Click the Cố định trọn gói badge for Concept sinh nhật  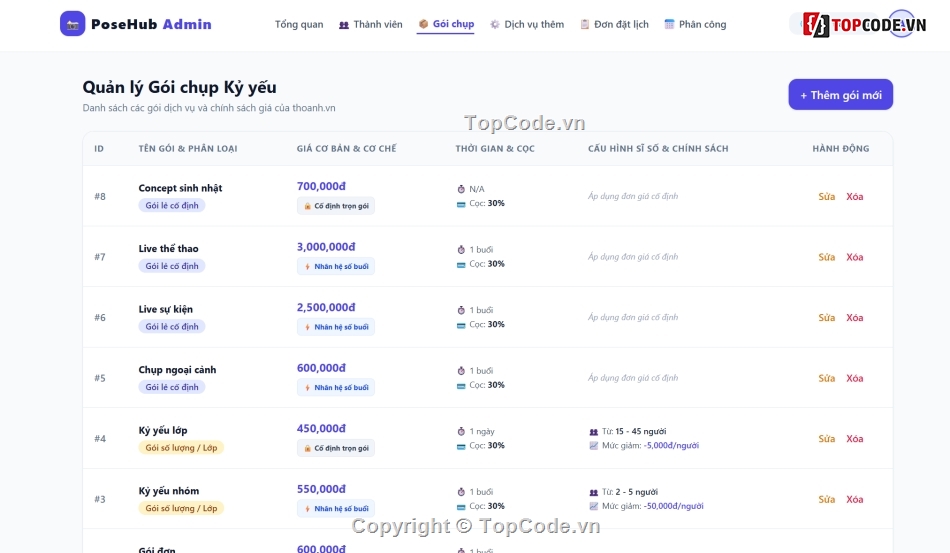coord(336,206)
